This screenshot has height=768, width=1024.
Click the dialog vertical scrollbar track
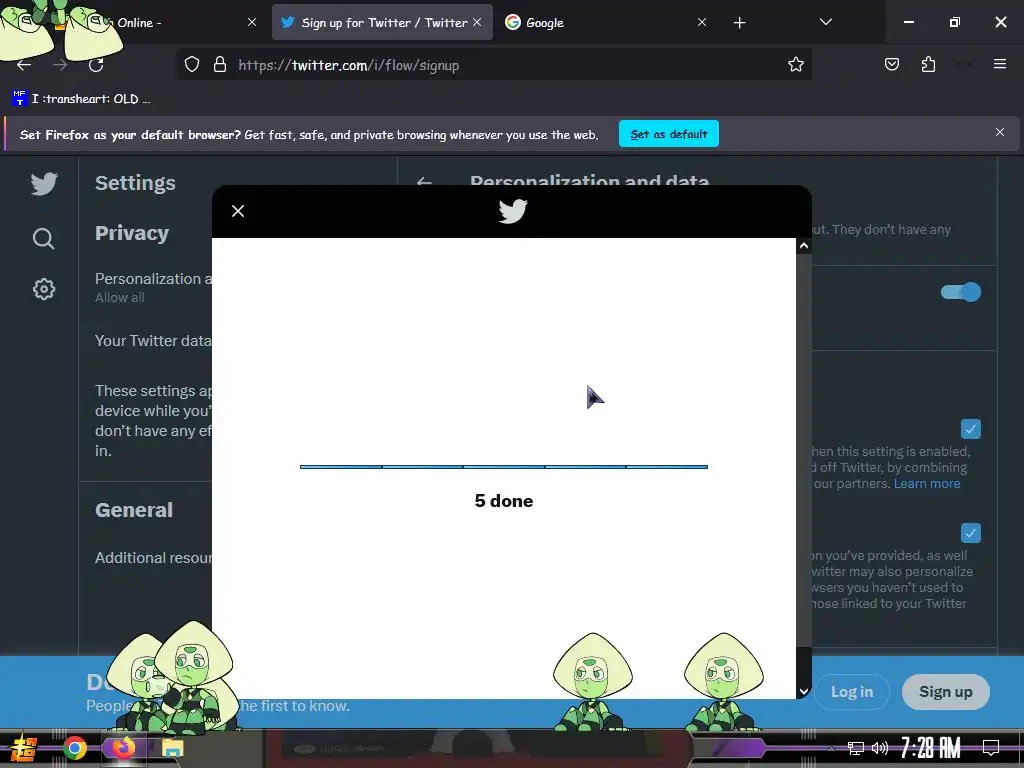point(804,468)
